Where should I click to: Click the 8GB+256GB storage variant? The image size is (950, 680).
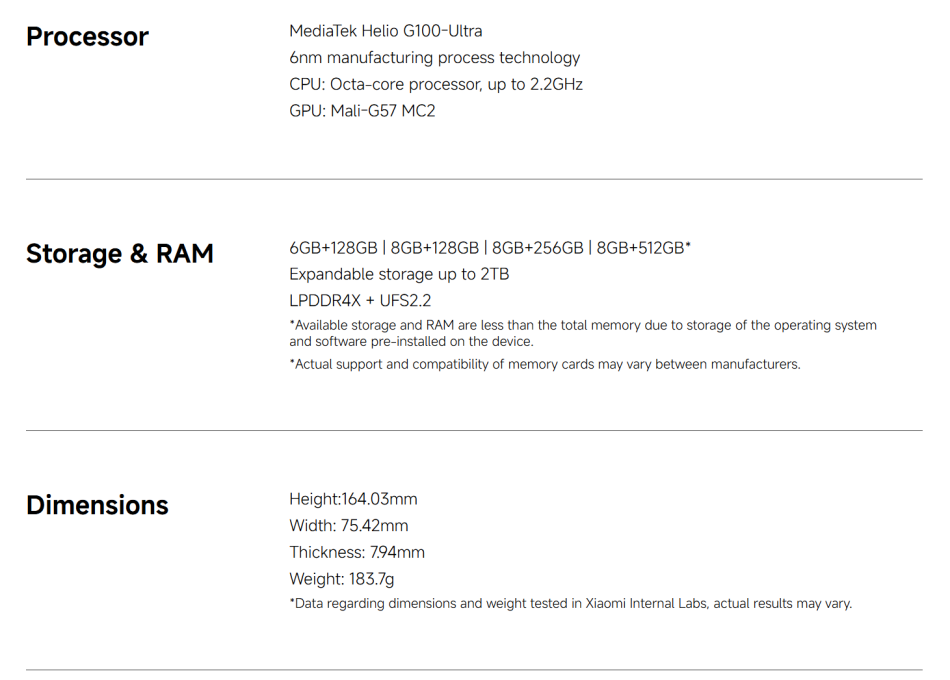pyautogui.click(x=538, y=248)
